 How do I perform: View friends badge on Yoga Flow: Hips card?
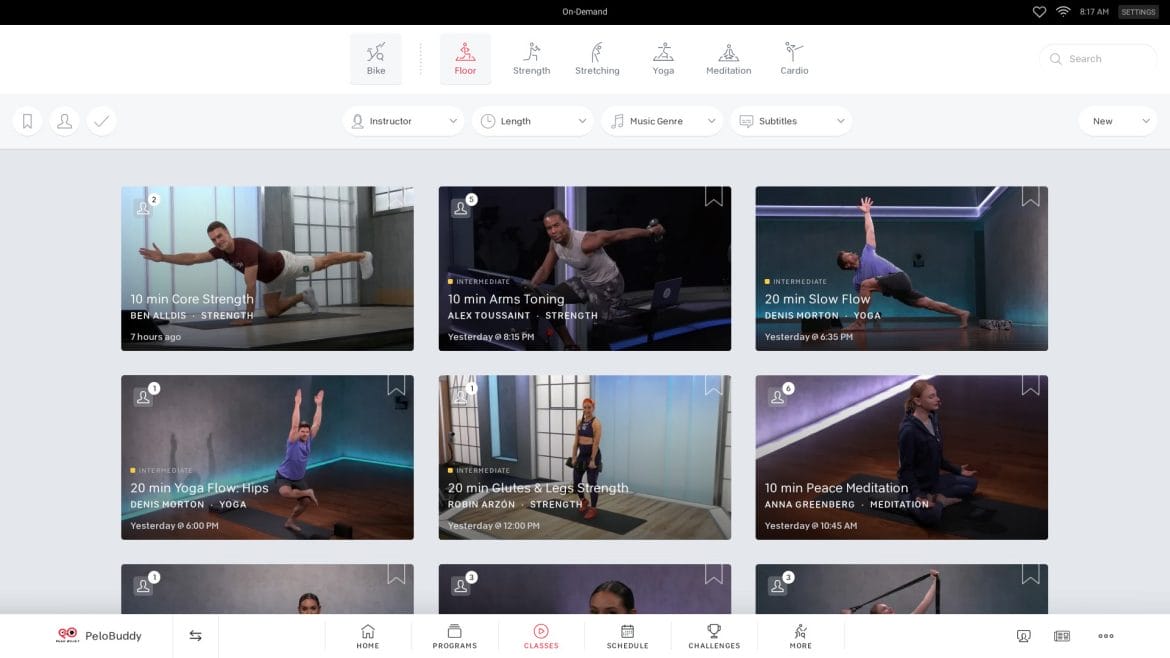(x=146, y=394)
